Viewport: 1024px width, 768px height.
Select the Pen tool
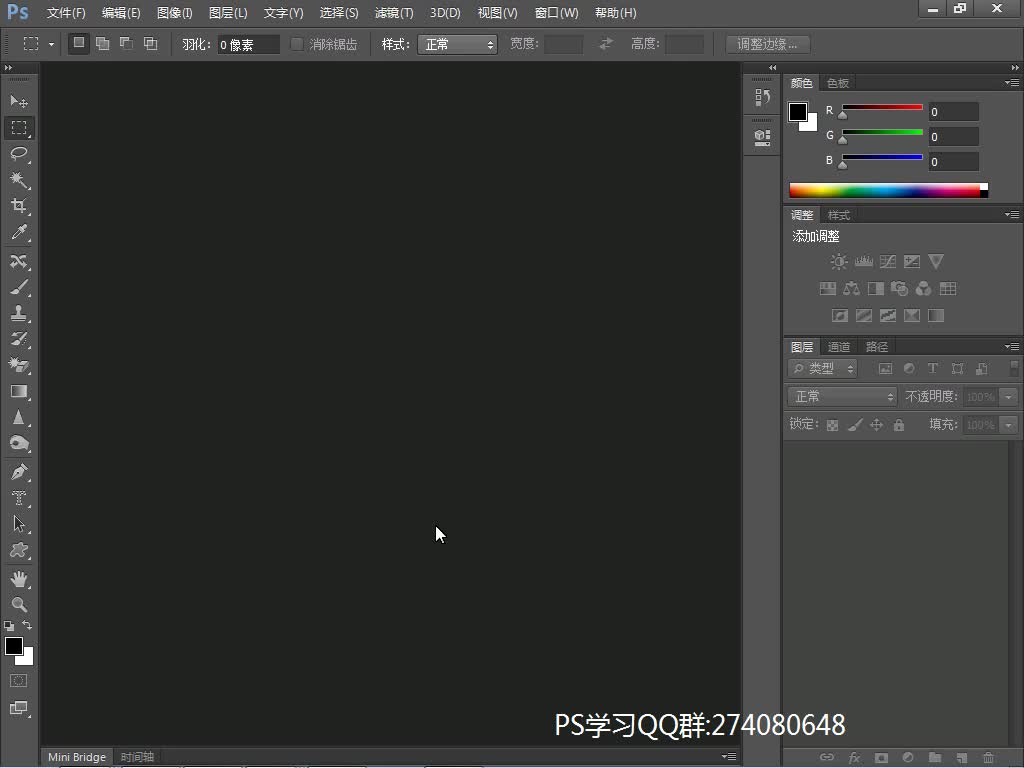click(x=19, y=471)
